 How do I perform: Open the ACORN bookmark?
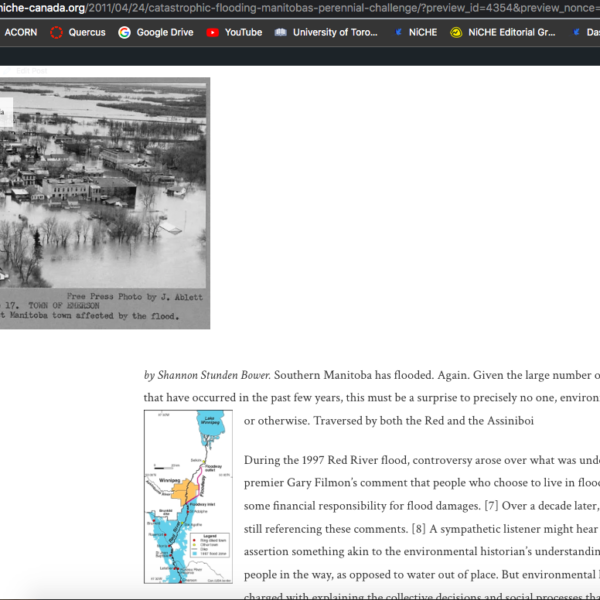(20, 32)
